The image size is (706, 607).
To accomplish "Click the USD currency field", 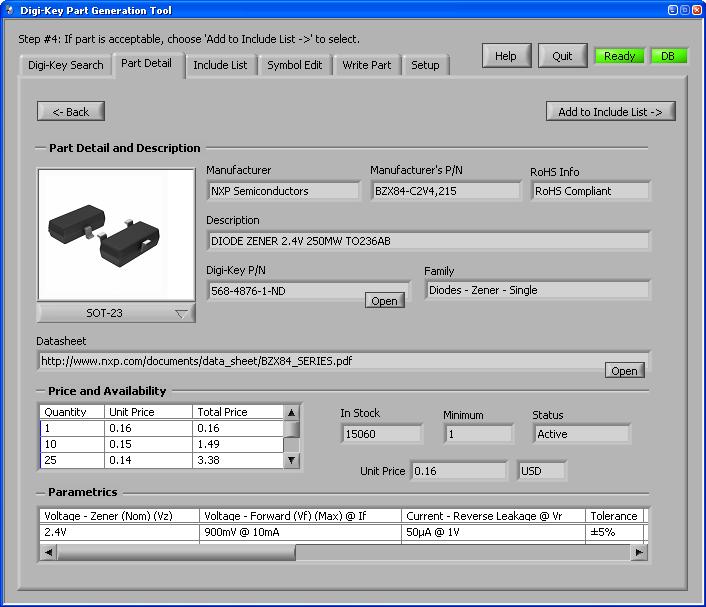I will pos(542,471).
